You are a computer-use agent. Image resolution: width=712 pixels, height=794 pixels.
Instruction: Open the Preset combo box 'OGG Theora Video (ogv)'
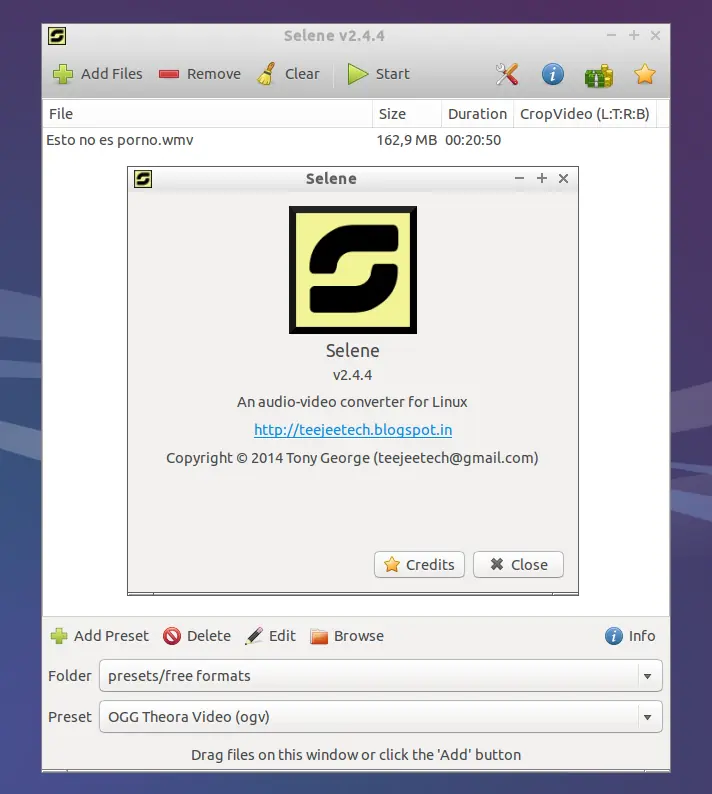[381, 717]
